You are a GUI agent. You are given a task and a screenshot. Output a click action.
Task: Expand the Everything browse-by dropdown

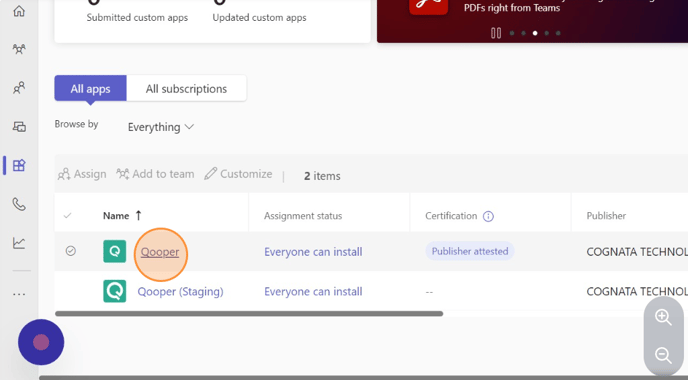point(161,127)
